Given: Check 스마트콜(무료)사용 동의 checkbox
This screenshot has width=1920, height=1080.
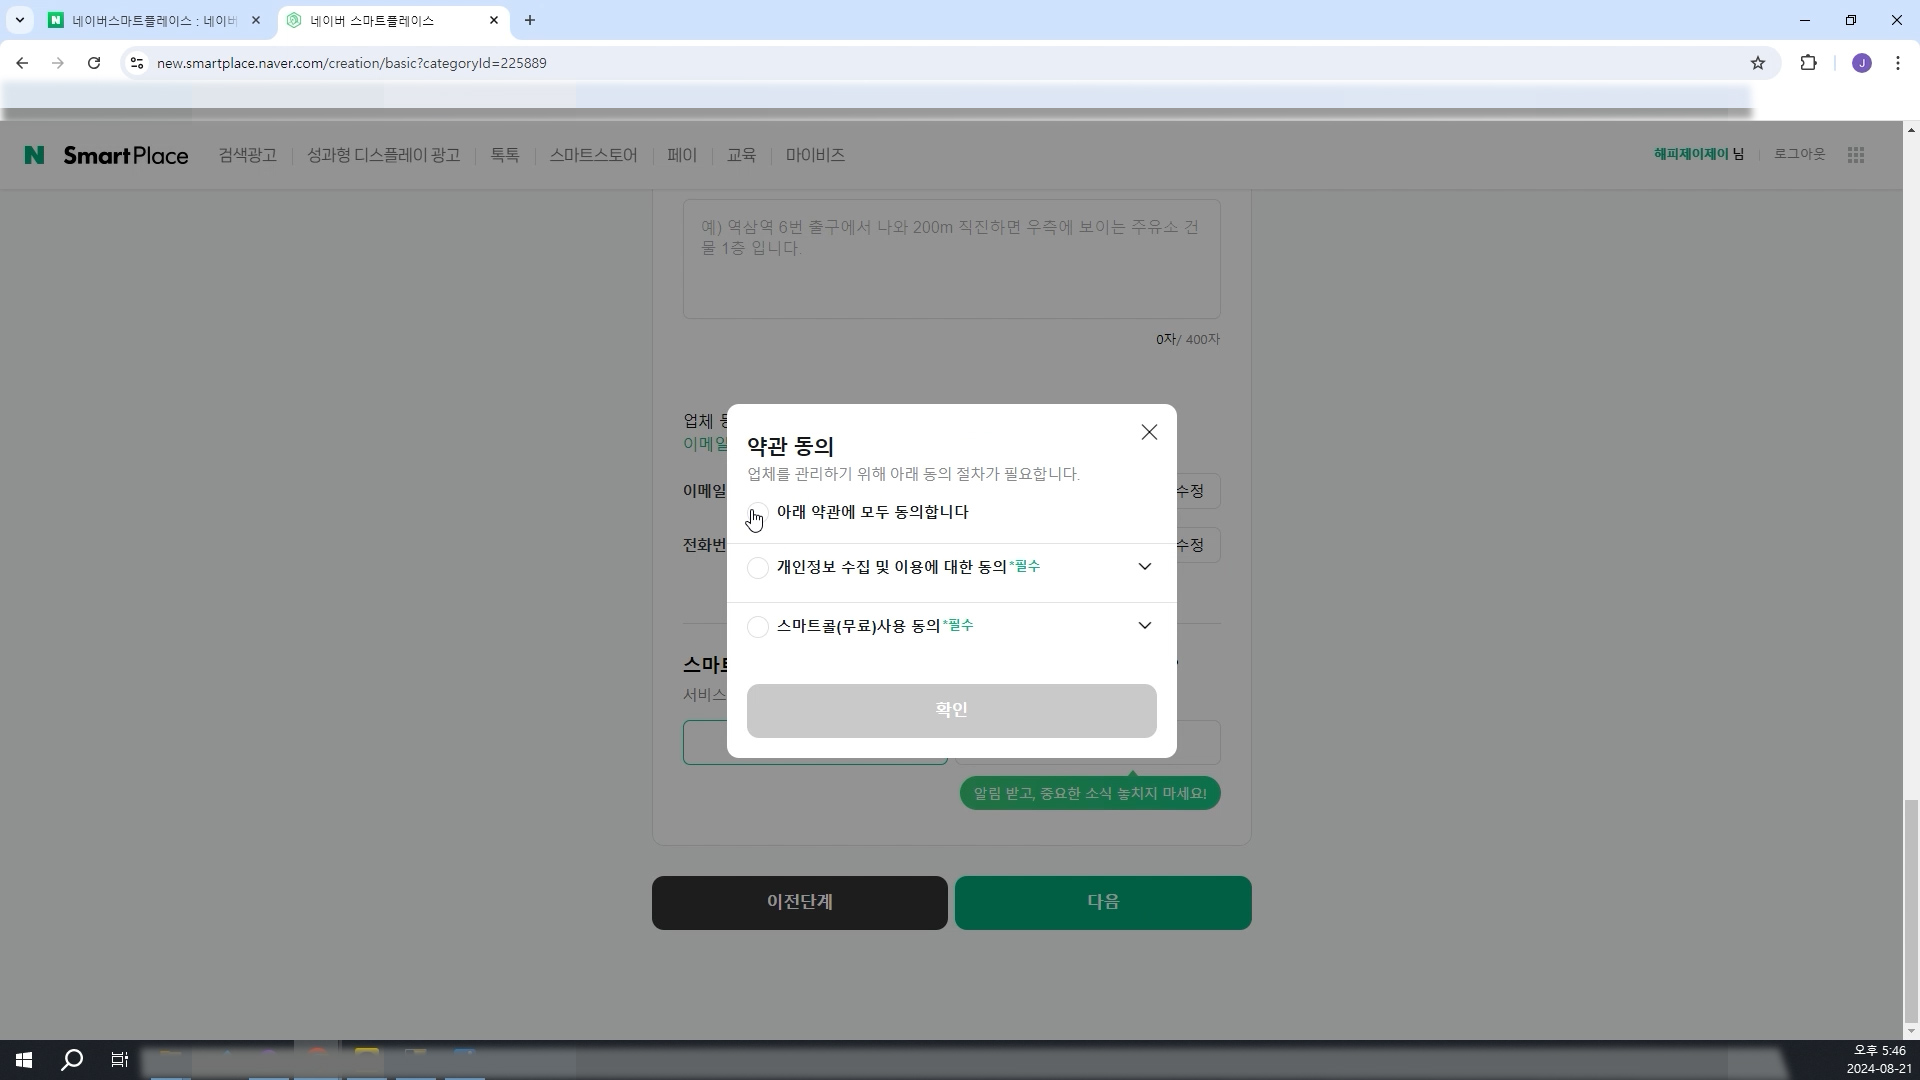Looking at the screenshot, I should pyautogui.click(x=758, y=627).
